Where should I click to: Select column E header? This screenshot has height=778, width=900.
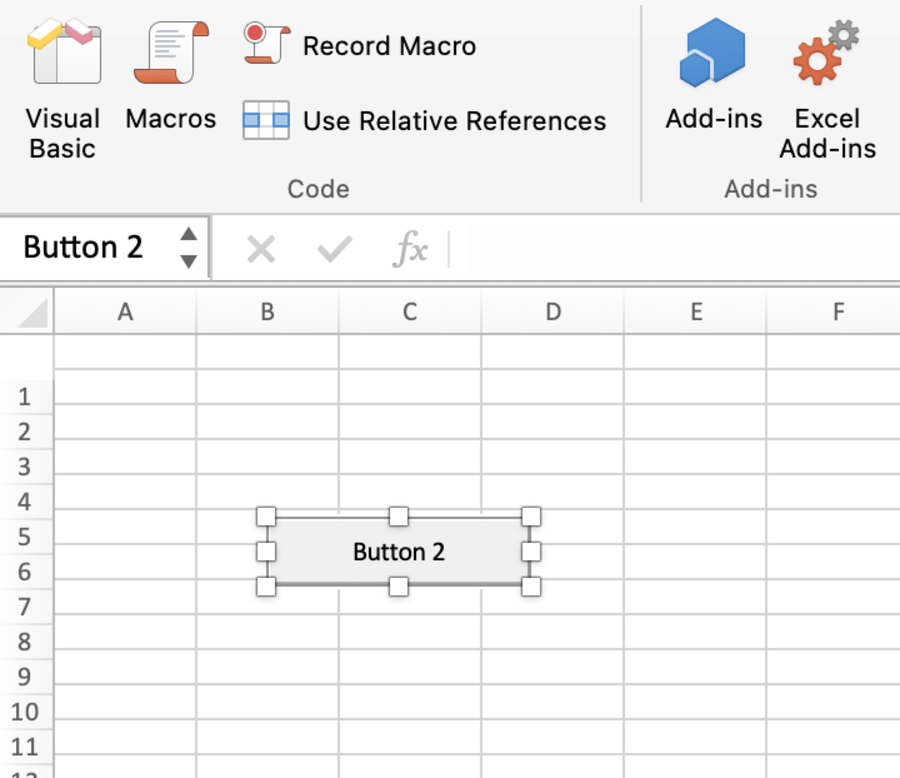[x=696, y=312]
